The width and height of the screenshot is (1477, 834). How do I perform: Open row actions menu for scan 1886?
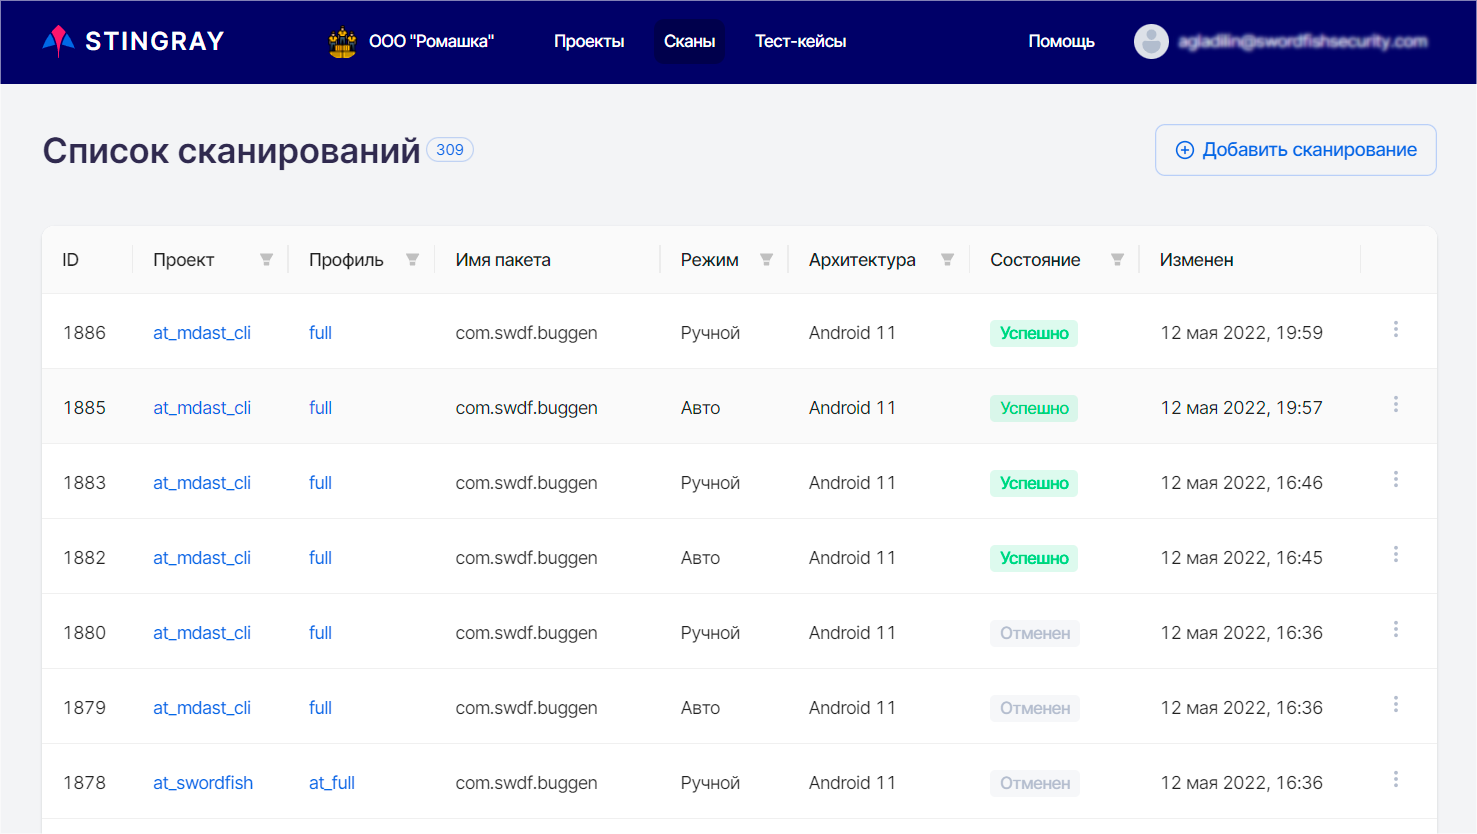1396,329
